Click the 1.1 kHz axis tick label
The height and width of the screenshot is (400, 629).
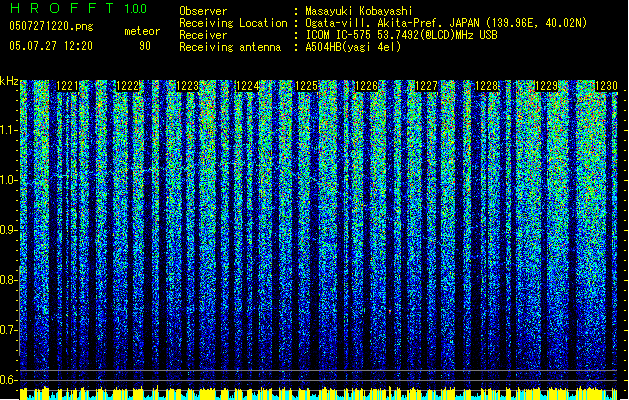[8, 130]
